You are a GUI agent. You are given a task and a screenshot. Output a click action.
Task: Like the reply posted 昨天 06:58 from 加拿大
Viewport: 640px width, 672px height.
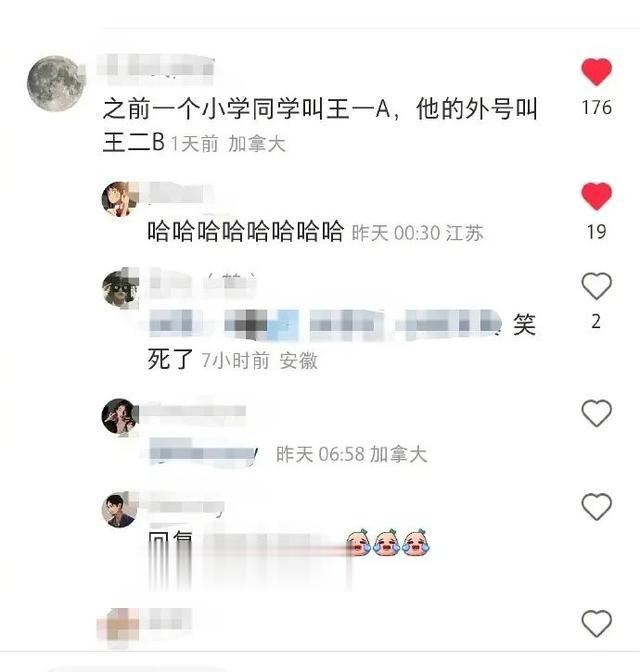click(596, 413)
